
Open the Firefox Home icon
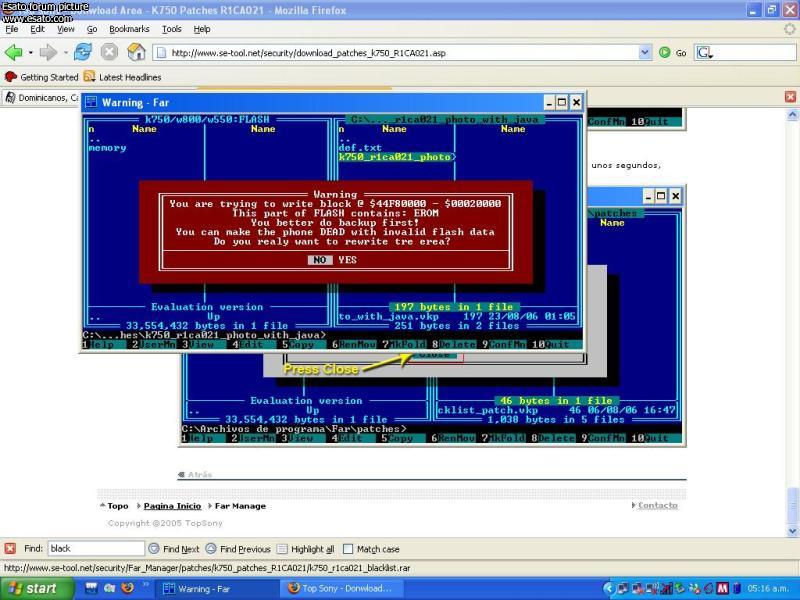pos(136,52)
